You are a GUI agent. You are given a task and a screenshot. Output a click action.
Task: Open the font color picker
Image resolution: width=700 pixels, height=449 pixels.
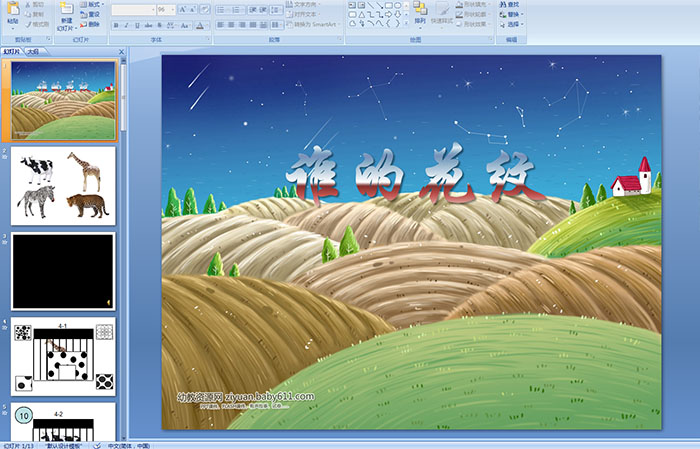point(200,24)
